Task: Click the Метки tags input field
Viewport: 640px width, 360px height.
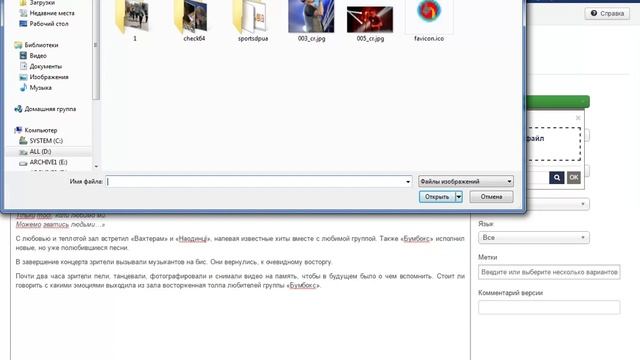Action: coord(549,272)
